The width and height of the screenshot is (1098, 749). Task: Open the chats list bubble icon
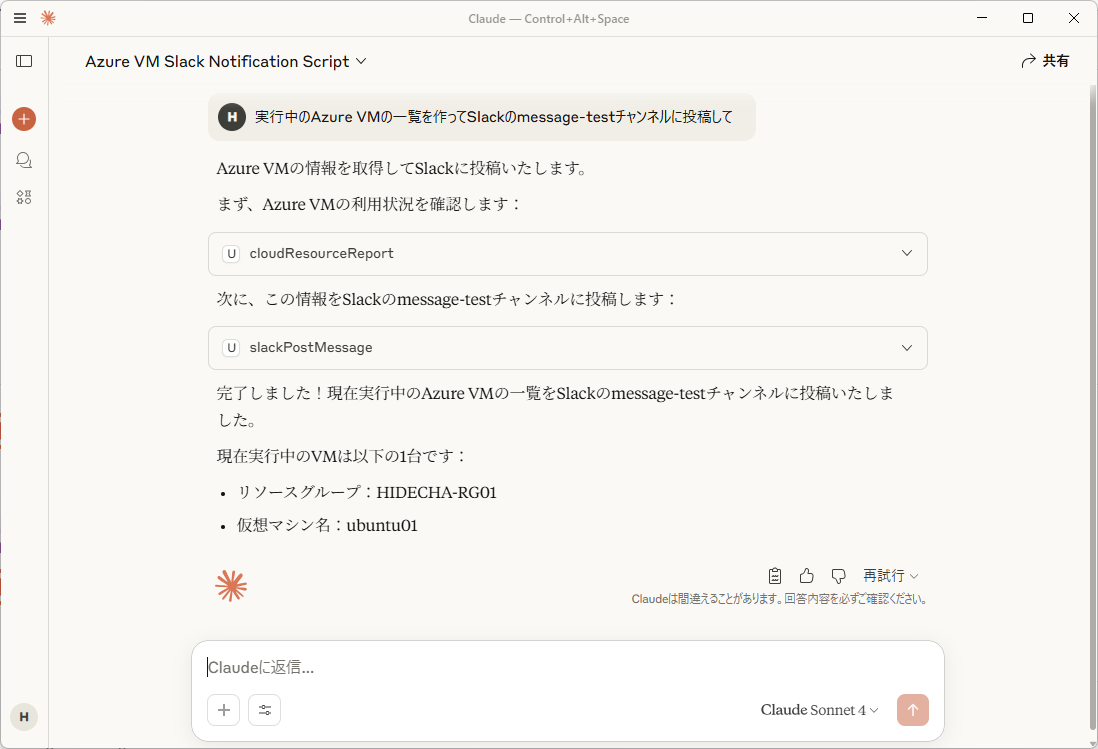(x=24, y=160)
